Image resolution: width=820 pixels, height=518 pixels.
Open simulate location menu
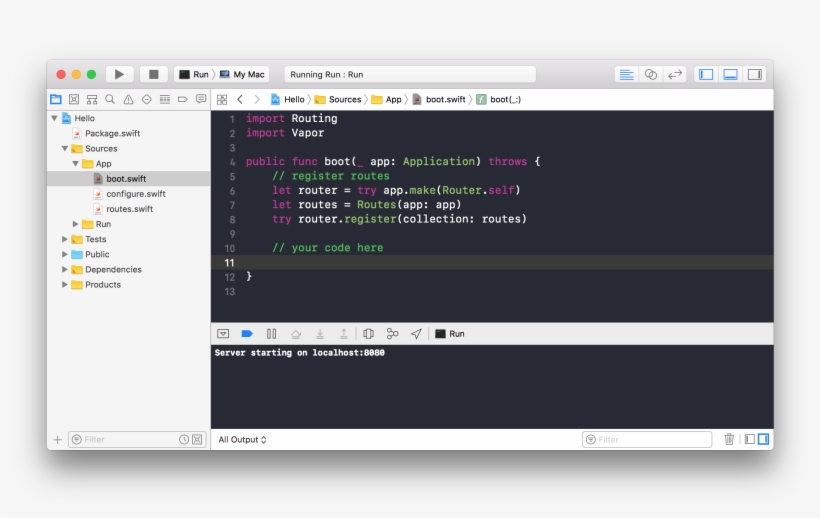point(416,333)
